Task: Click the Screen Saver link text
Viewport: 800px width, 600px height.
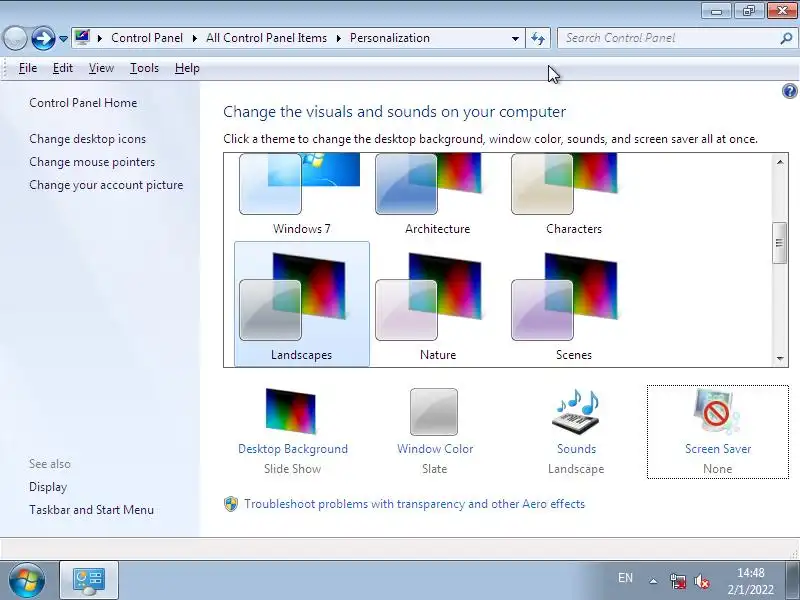Action: pyautogui.click(x=718, y=449)
